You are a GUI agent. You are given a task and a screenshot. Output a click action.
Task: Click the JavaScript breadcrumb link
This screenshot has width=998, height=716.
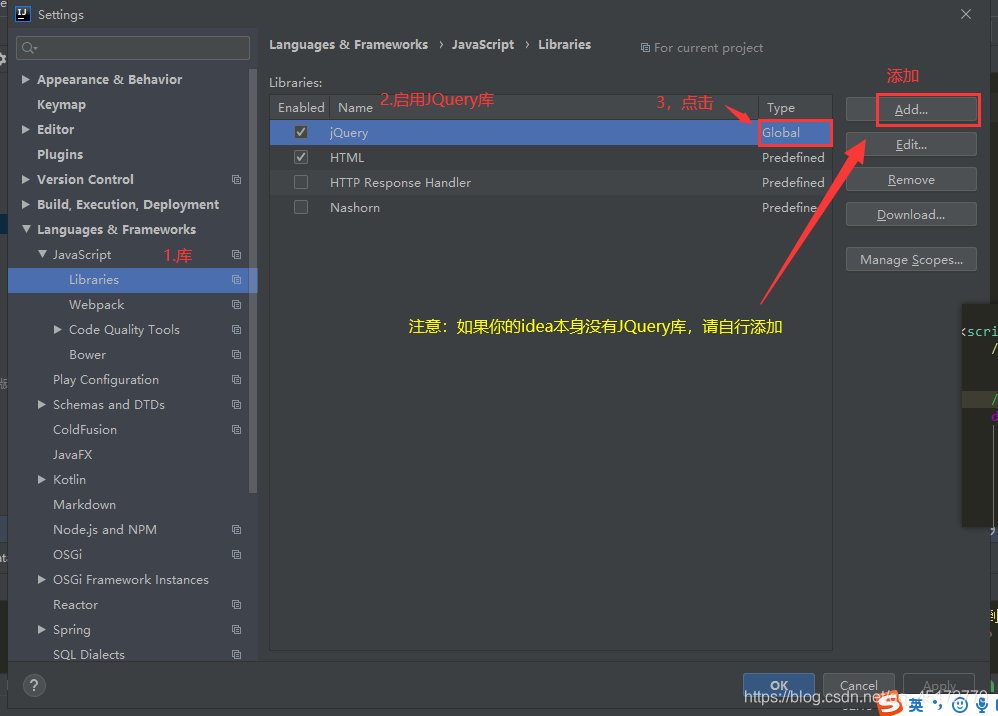pos(482,45)
